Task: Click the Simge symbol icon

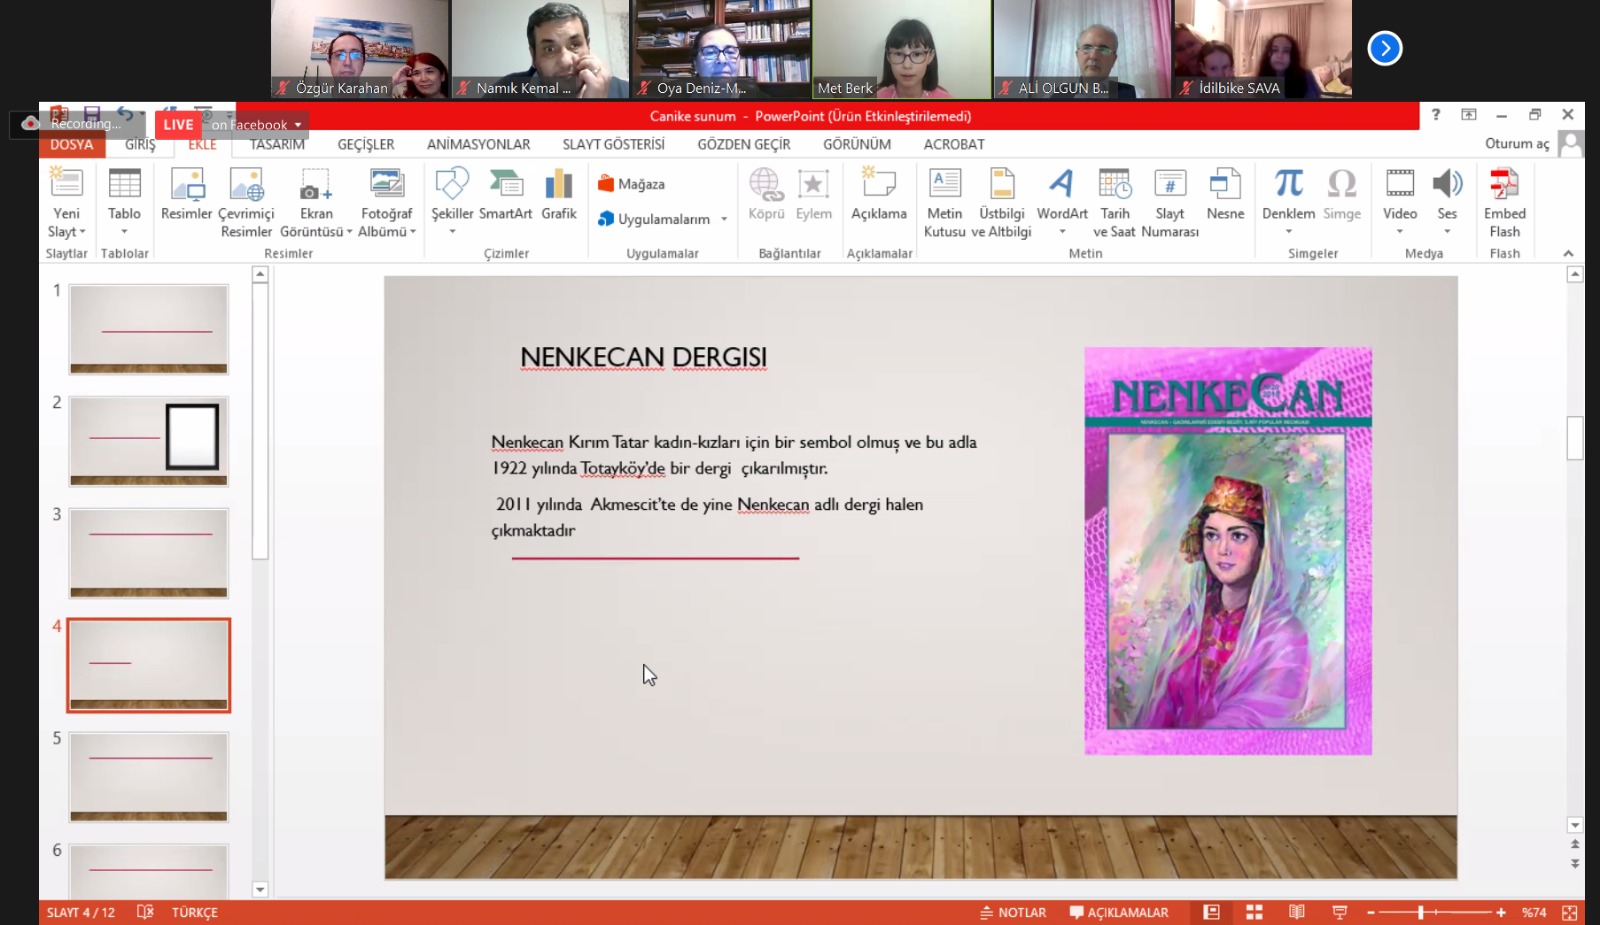Action: pos(1342,194)
